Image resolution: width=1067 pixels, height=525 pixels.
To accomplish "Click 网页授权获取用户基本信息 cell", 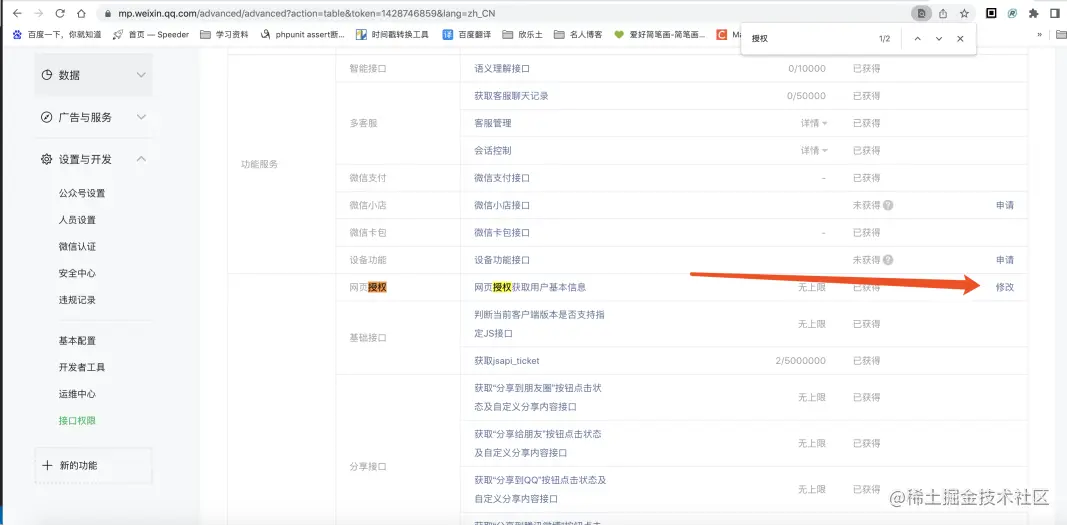I will tap(530, 287).
